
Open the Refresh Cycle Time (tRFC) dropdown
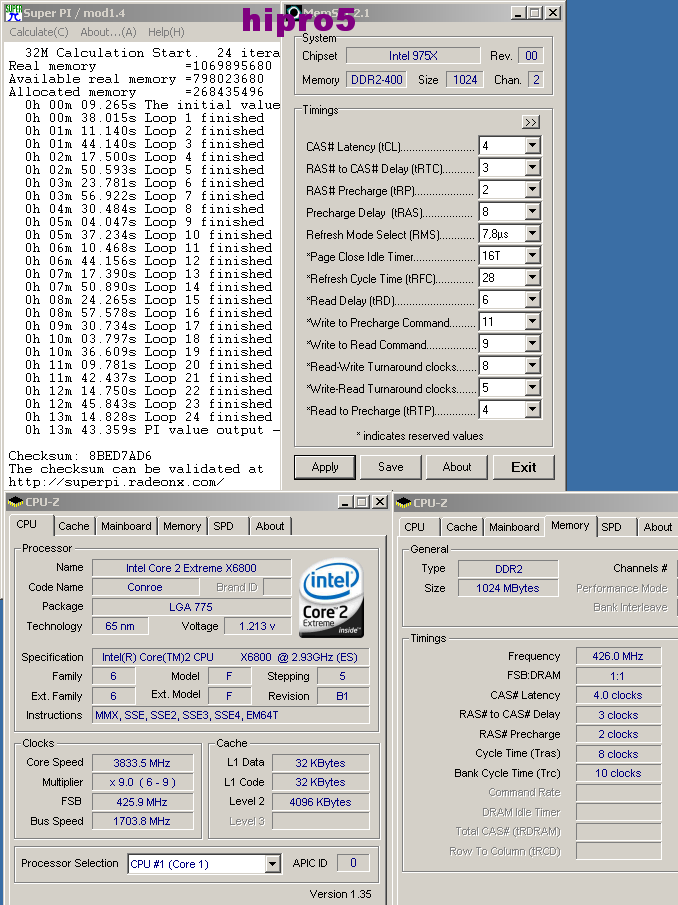point(533,278)
